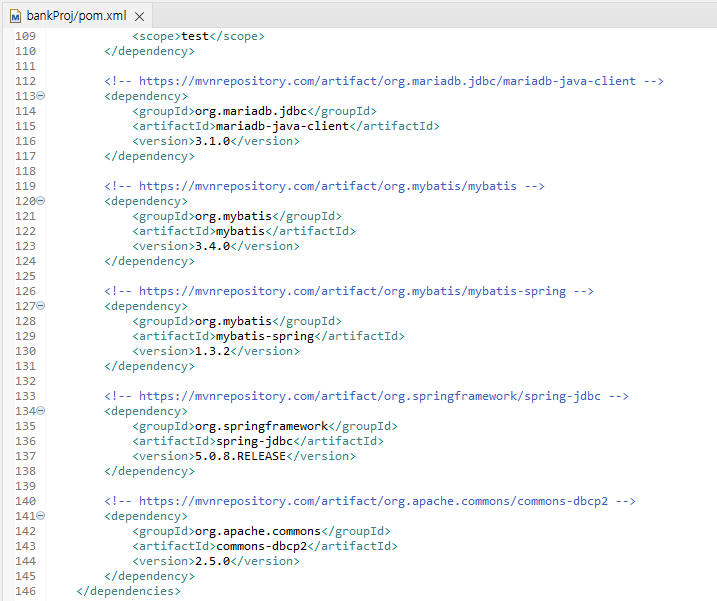Click the <dependency> opening tag on line 113

(x=146, y=96)
